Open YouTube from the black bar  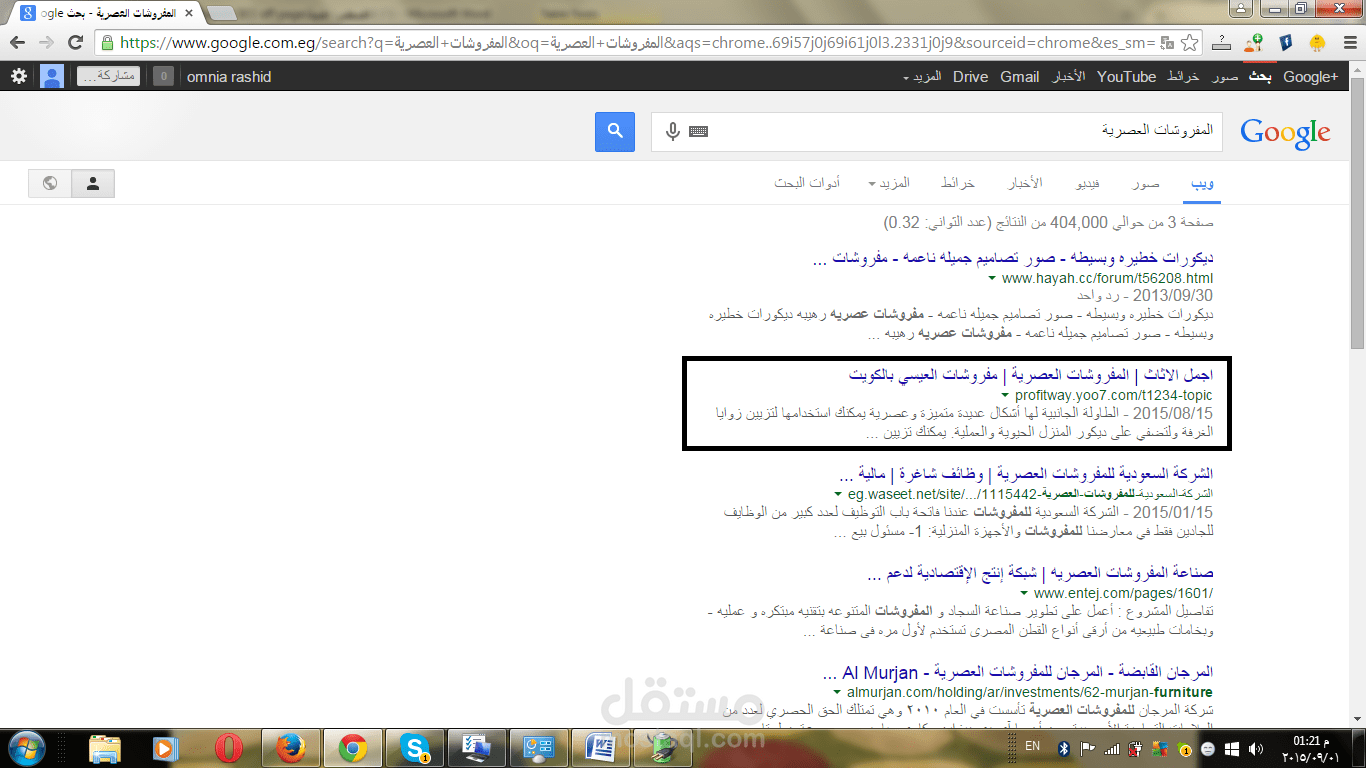[1126, 77]
